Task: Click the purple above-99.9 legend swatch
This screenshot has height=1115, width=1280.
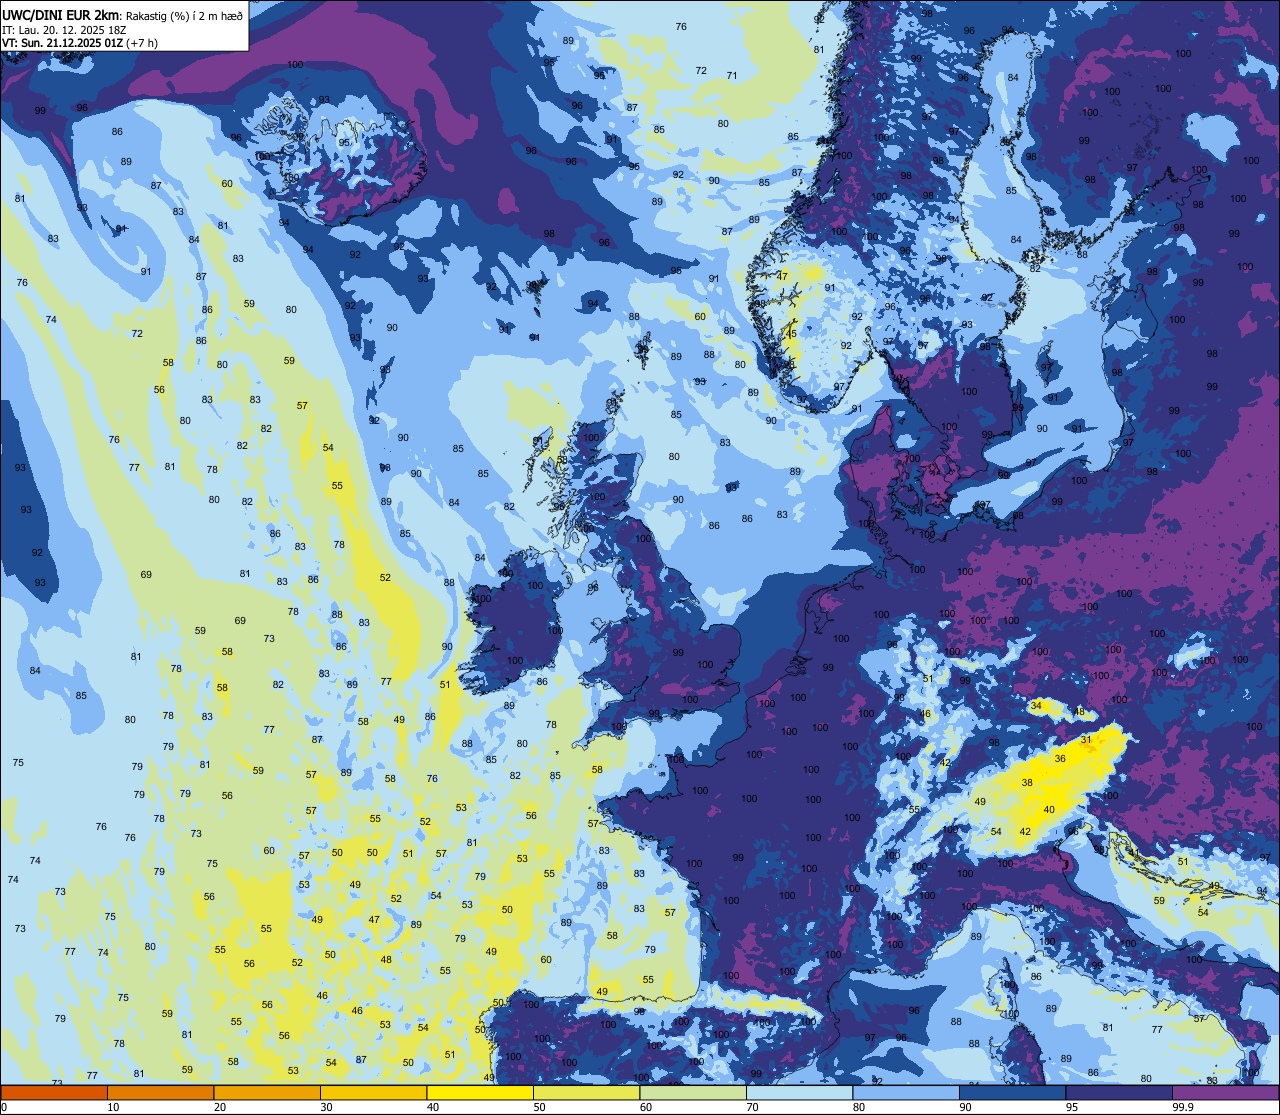Action: [x=1226, y=1092]
